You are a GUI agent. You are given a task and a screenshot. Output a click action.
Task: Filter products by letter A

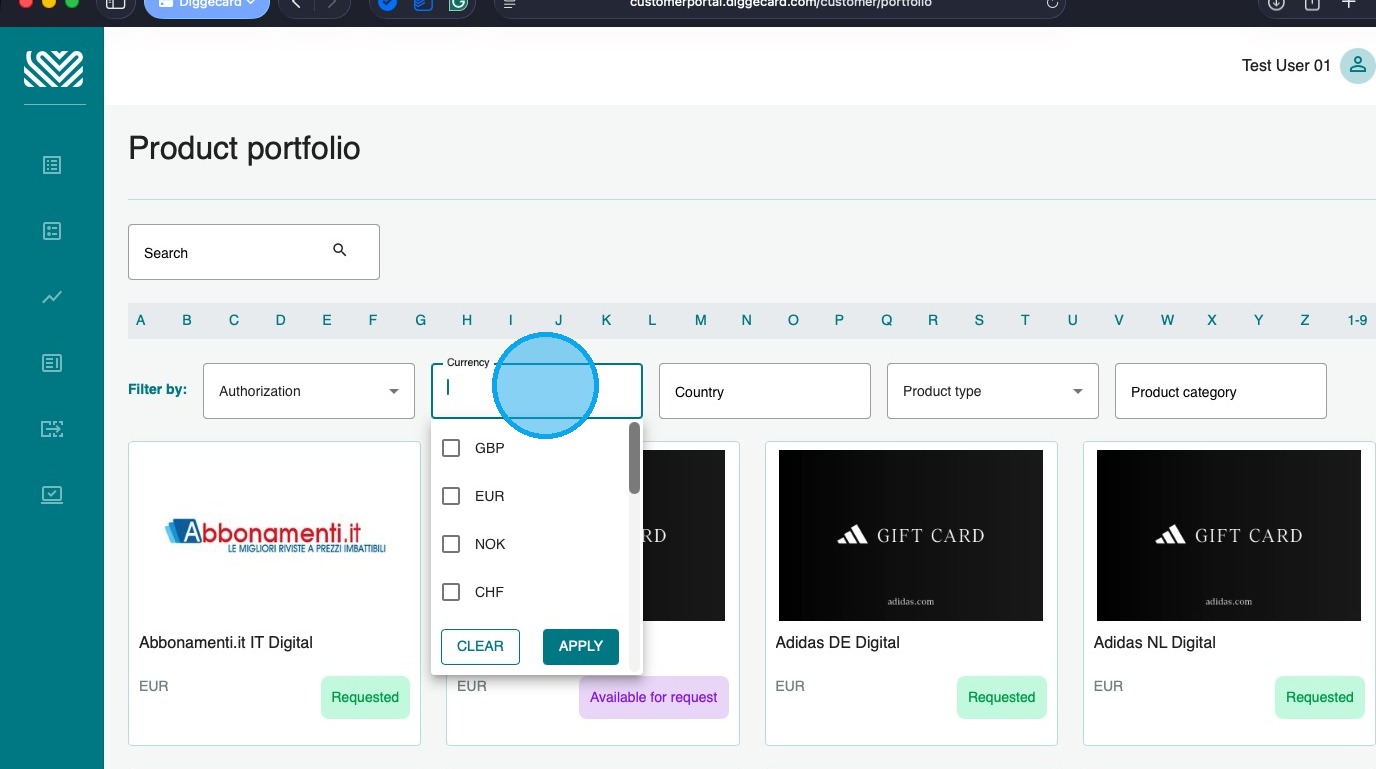point(141,320)
